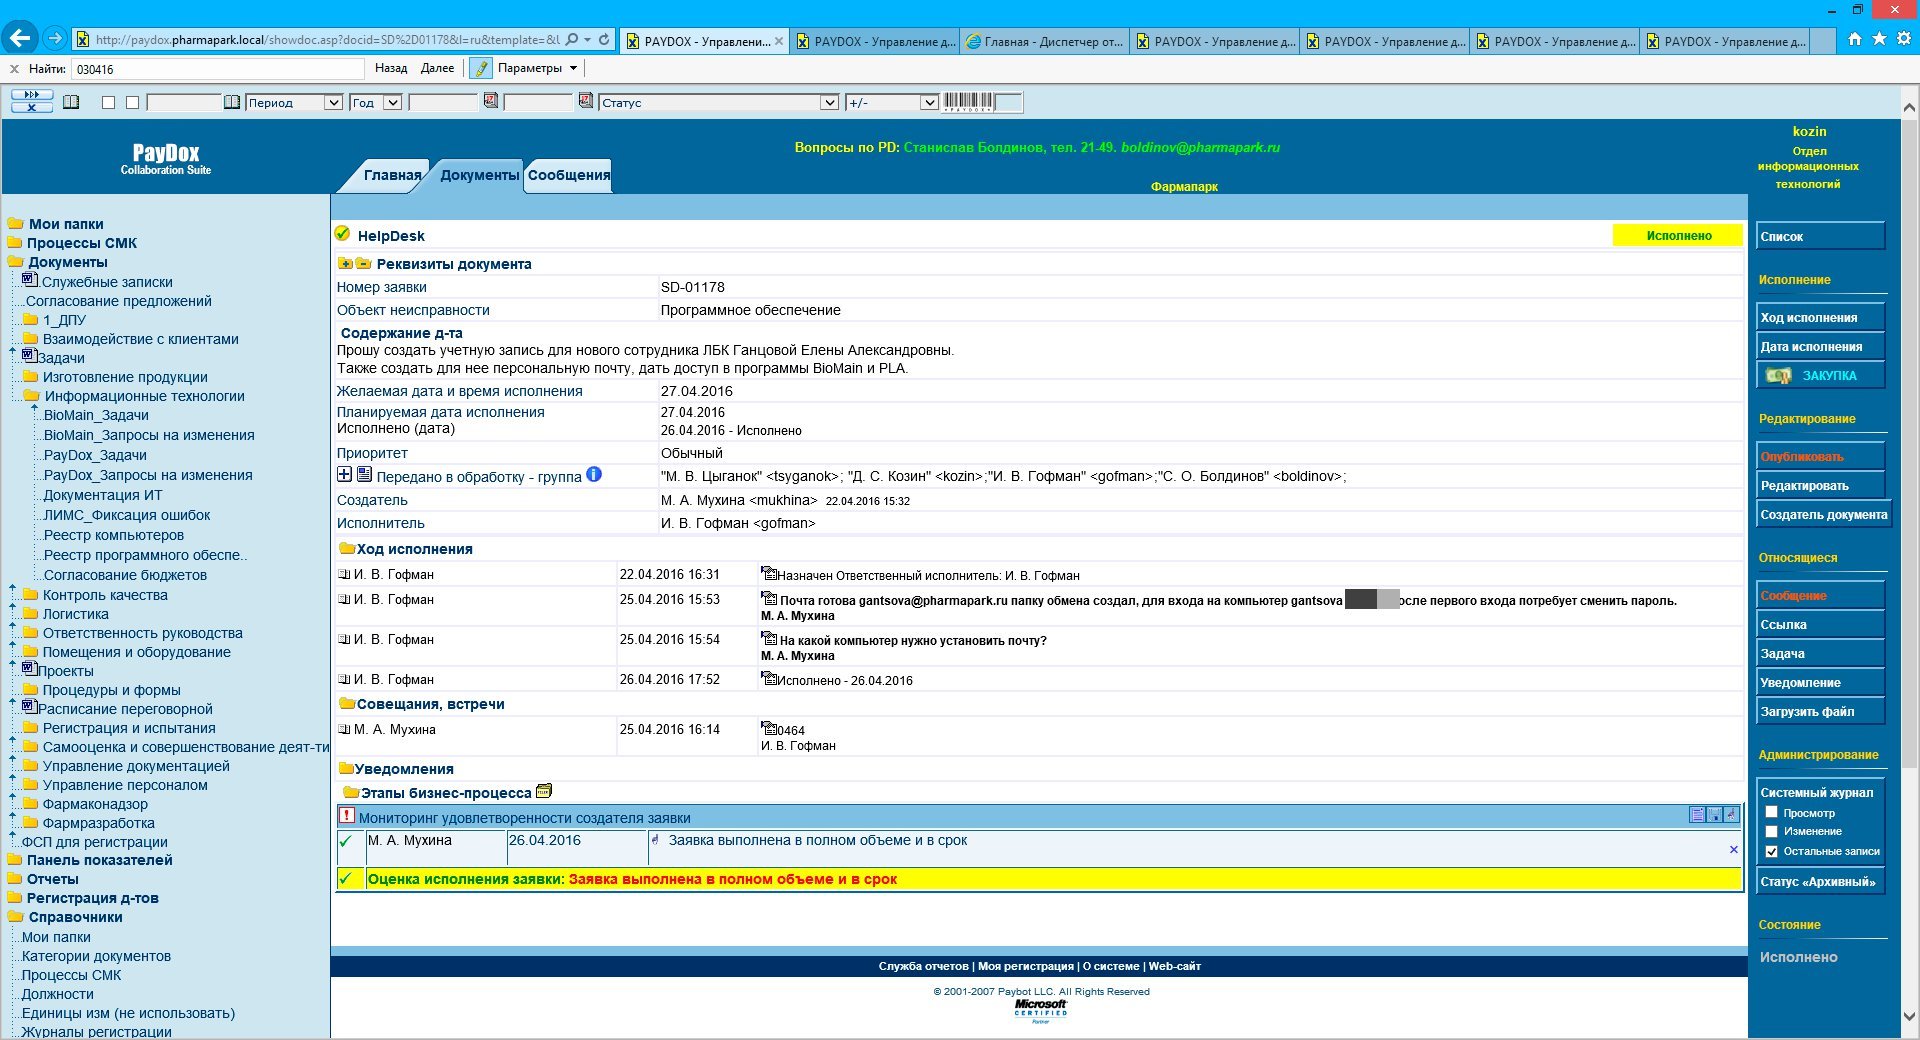Click the book icon before Период dropdown
The width and height of the screenshot is (1920, 1040).
[x=232, y=102]
